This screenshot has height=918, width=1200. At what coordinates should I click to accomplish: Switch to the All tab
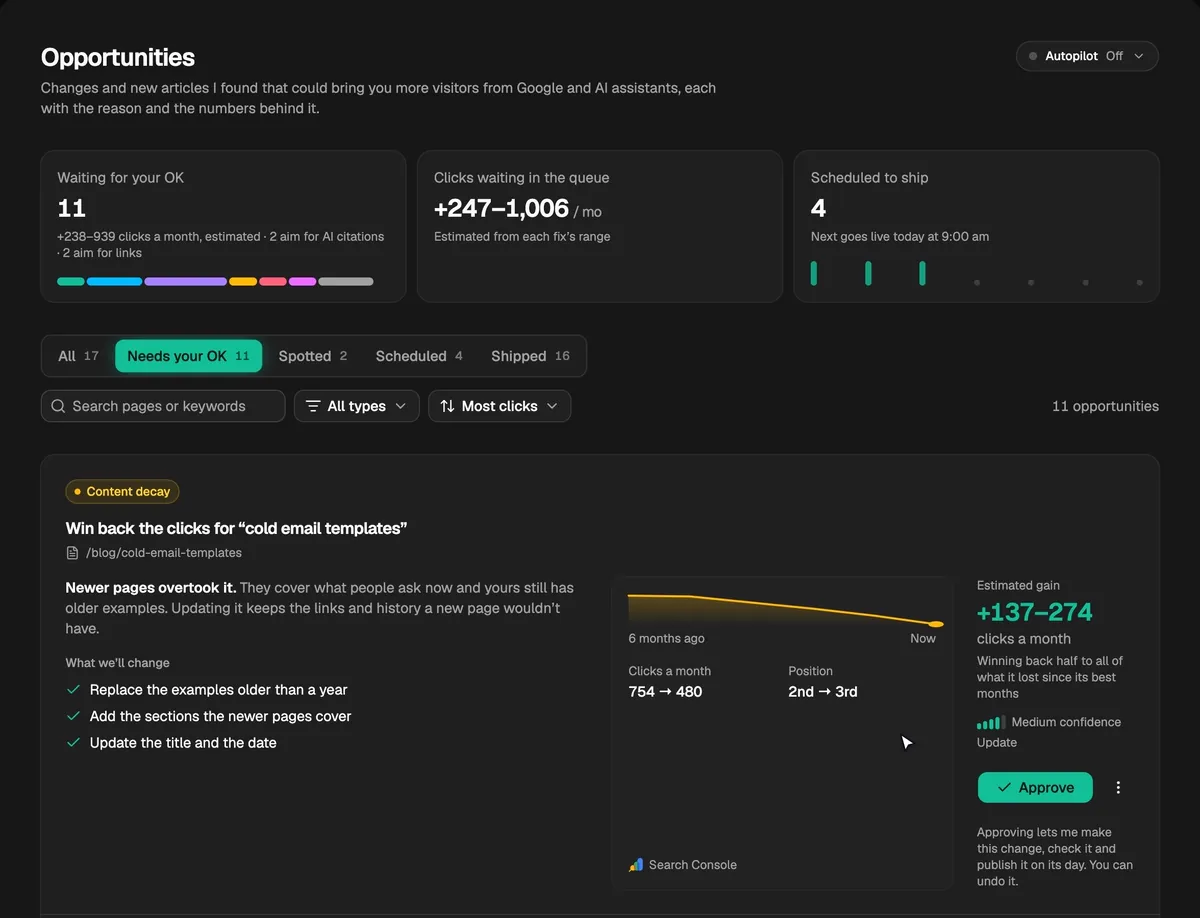(78, 356)
